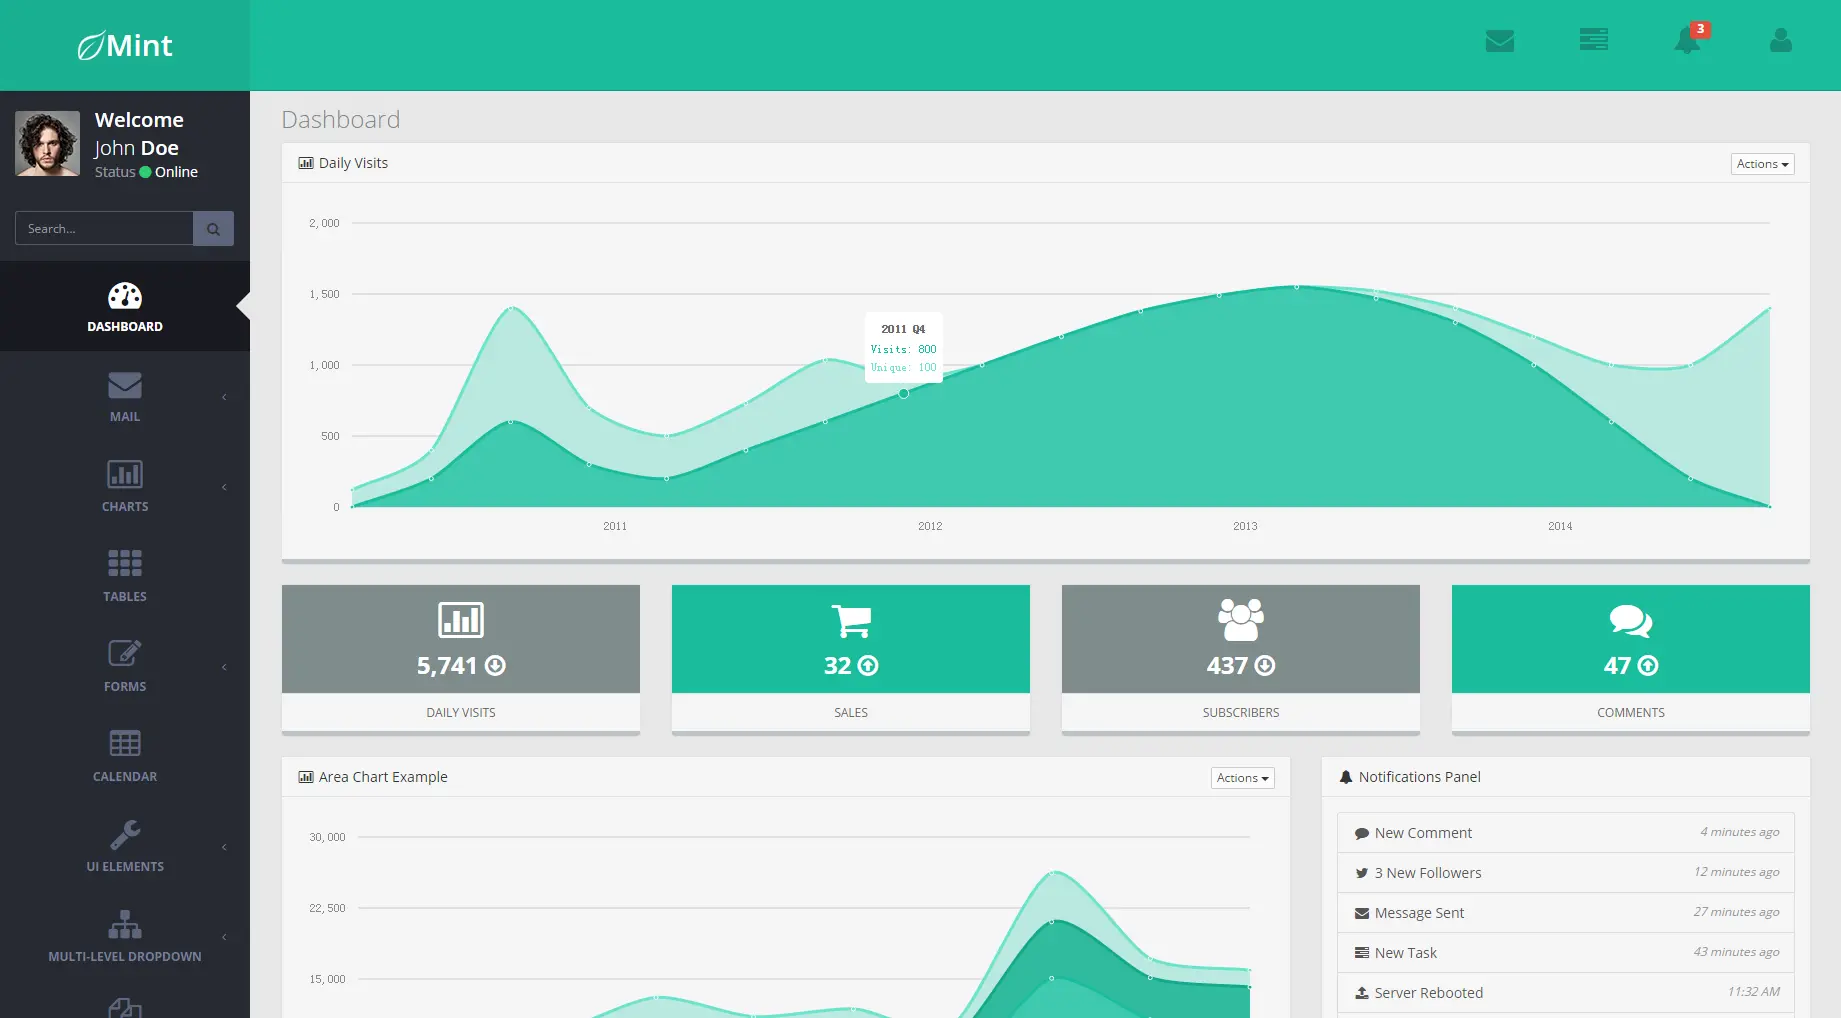Open the Message Sent notification

tap(1565, 913)
